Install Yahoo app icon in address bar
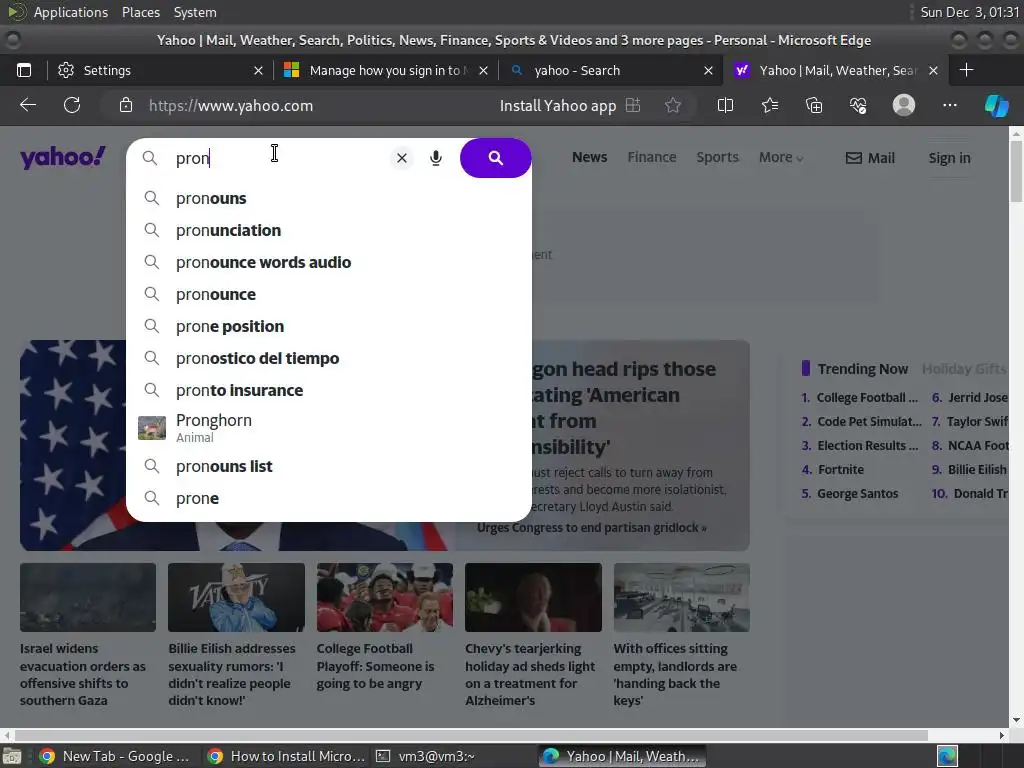This screenshot has width=1024, height=768. [633, 105]
